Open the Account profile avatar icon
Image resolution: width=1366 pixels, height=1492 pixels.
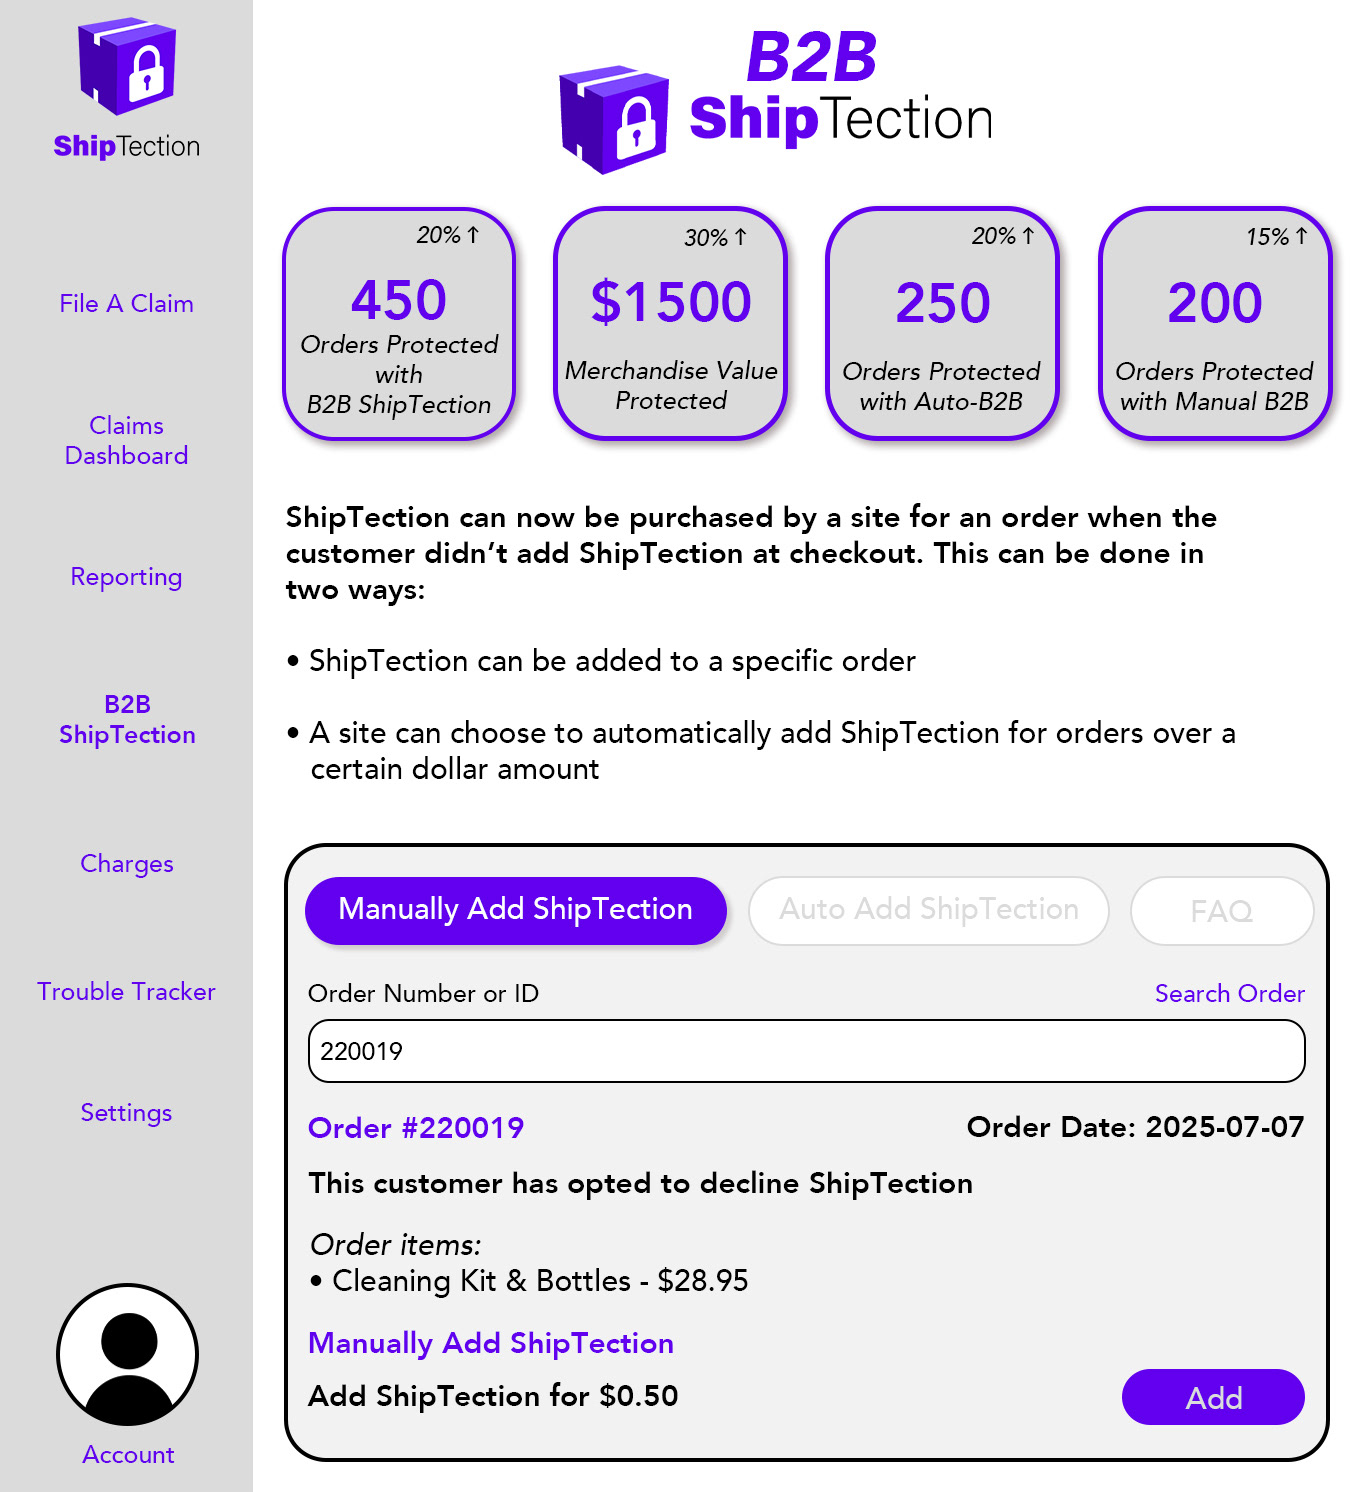click(127, 1355)
